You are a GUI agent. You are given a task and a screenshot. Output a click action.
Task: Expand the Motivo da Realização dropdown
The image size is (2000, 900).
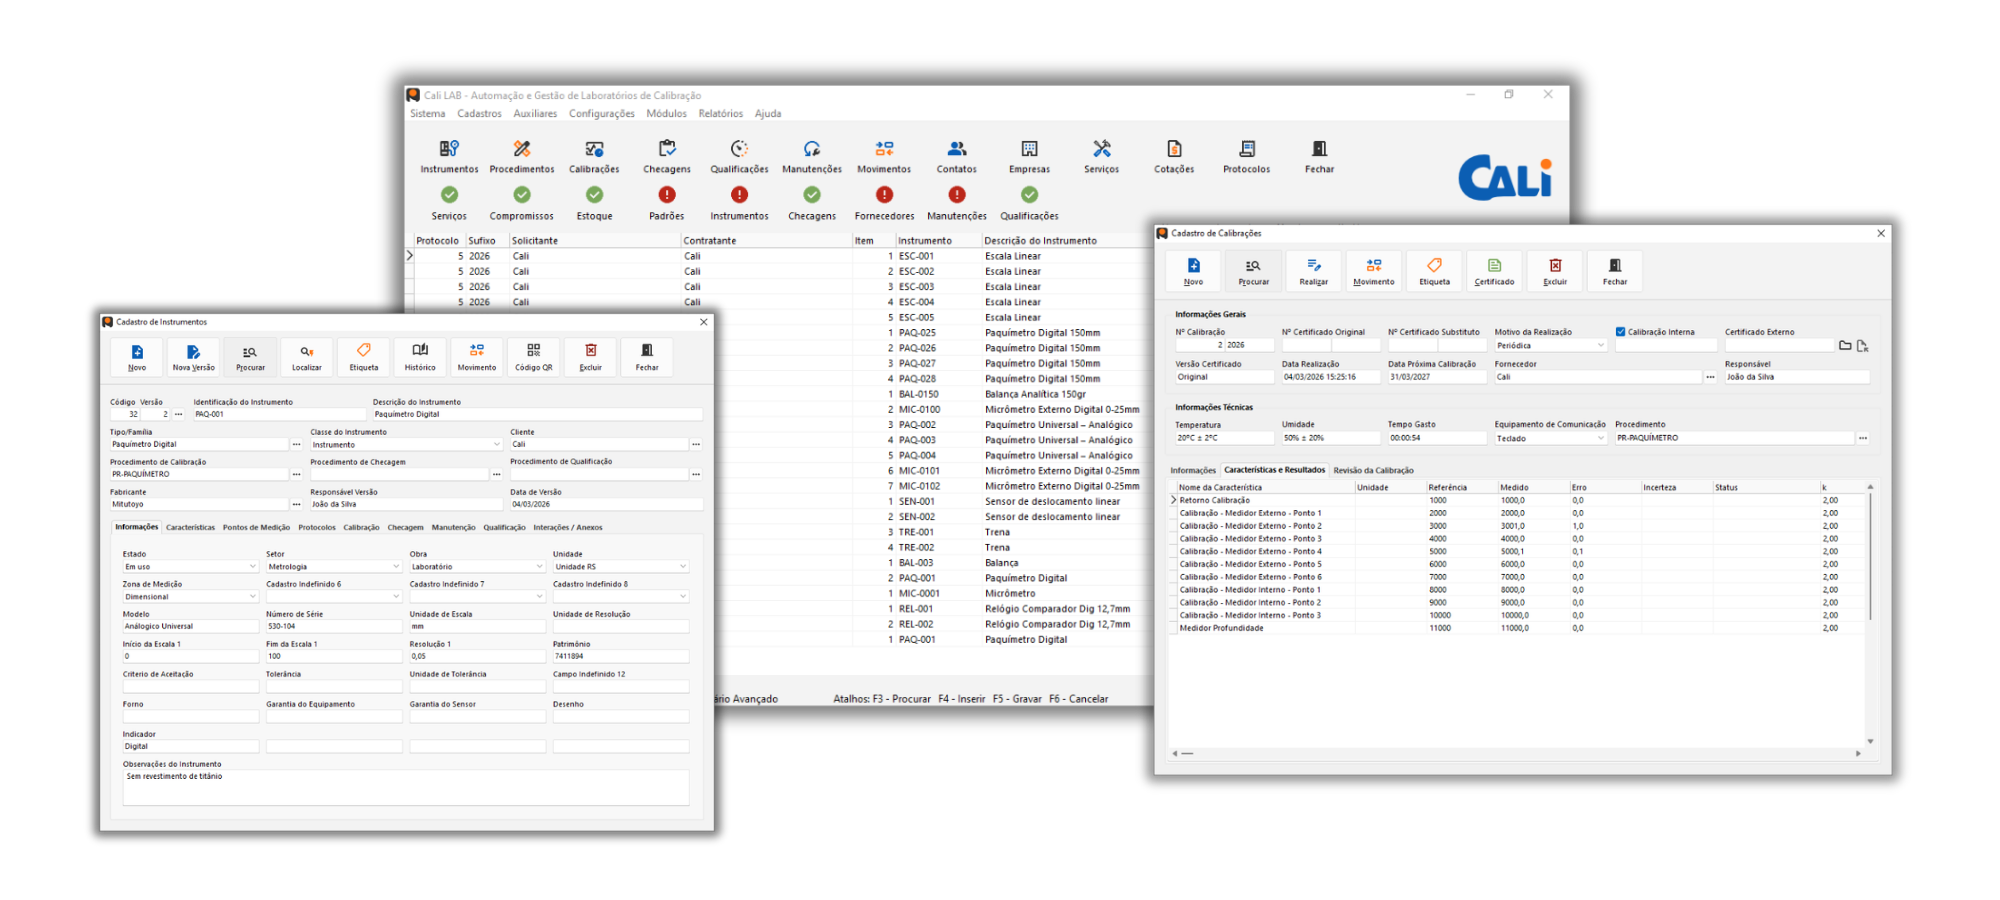click(1600, 346)
